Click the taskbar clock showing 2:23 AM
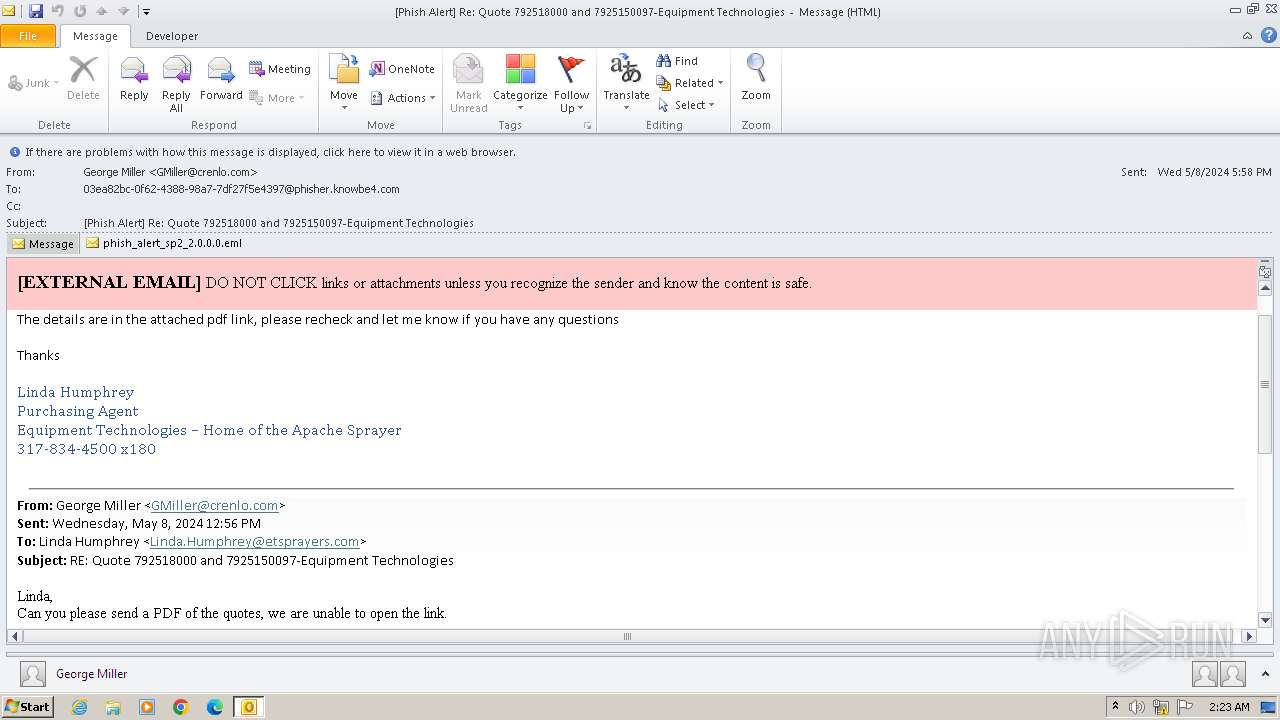1280x720 pixels. [x=1229, y=707]
